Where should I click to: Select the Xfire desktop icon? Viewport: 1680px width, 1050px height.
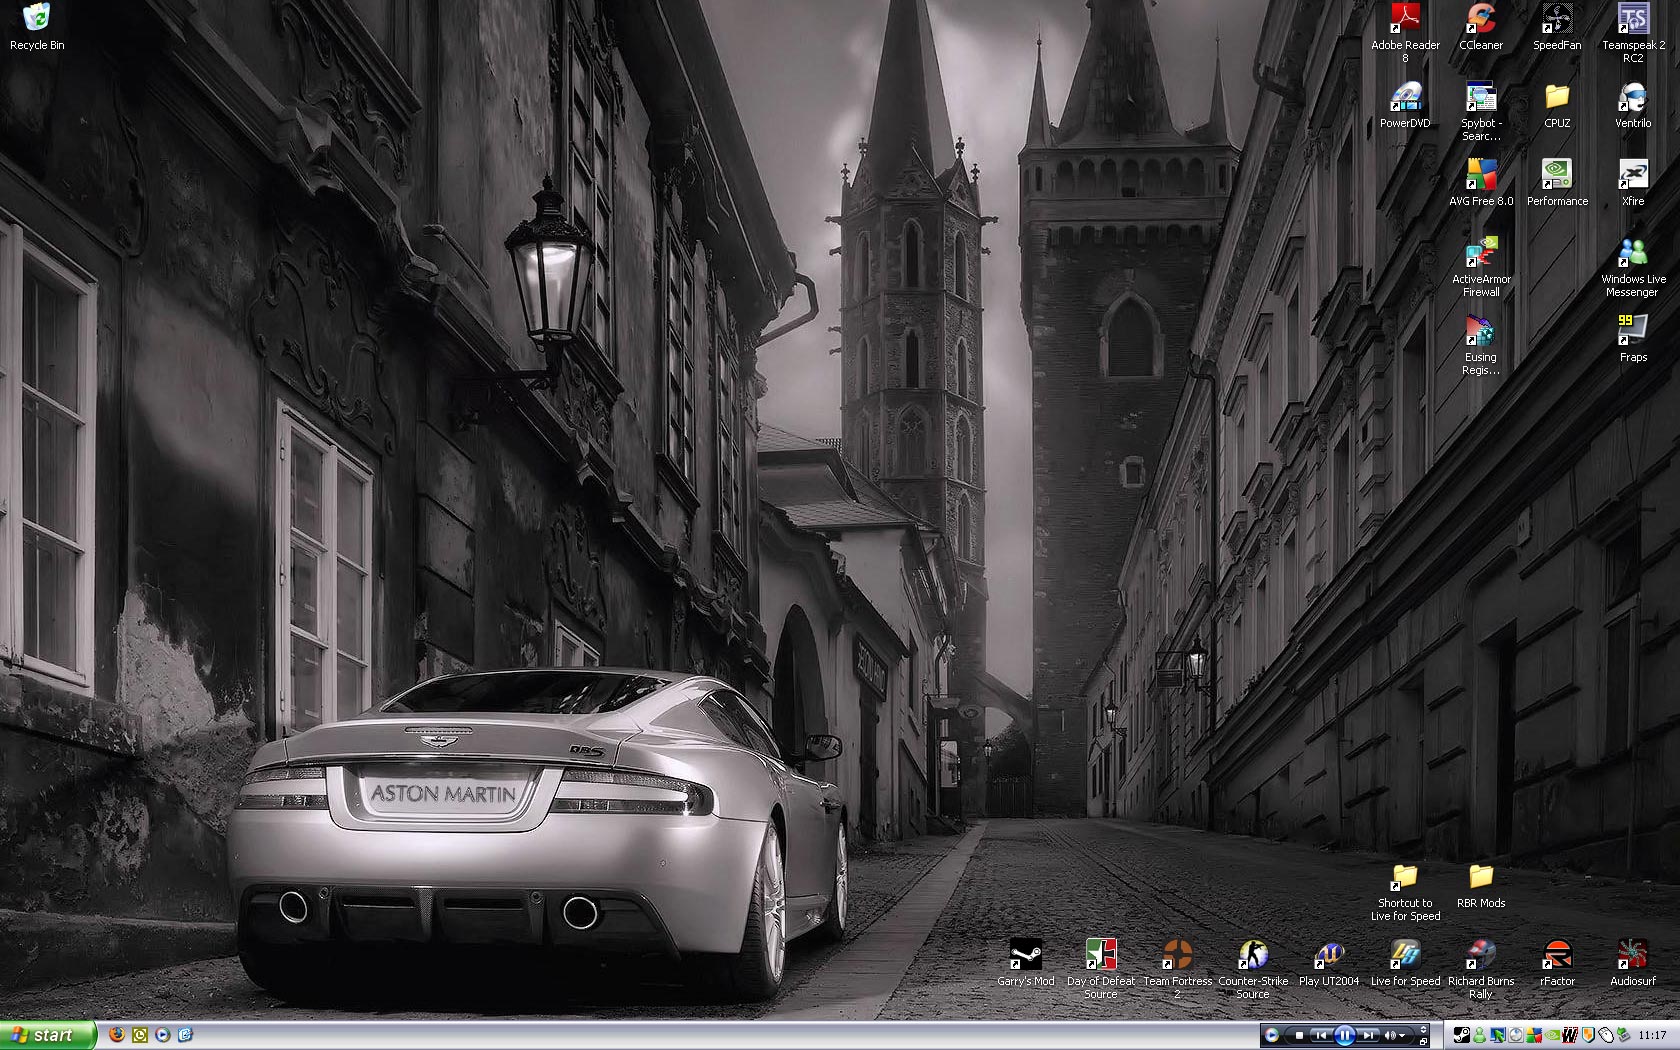tap(1633, 183)
